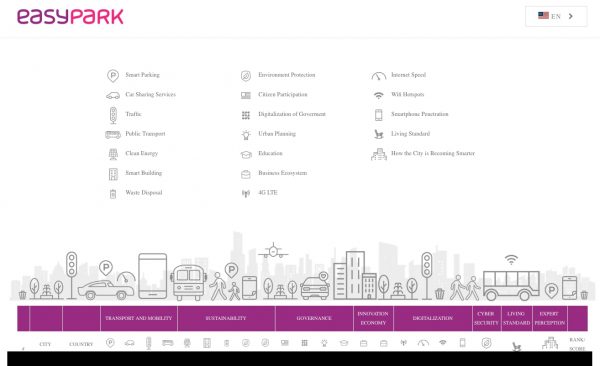Viewport: 600px width, 366px height.
Task: Click the Traffic light legend icon
Action: 113,115
